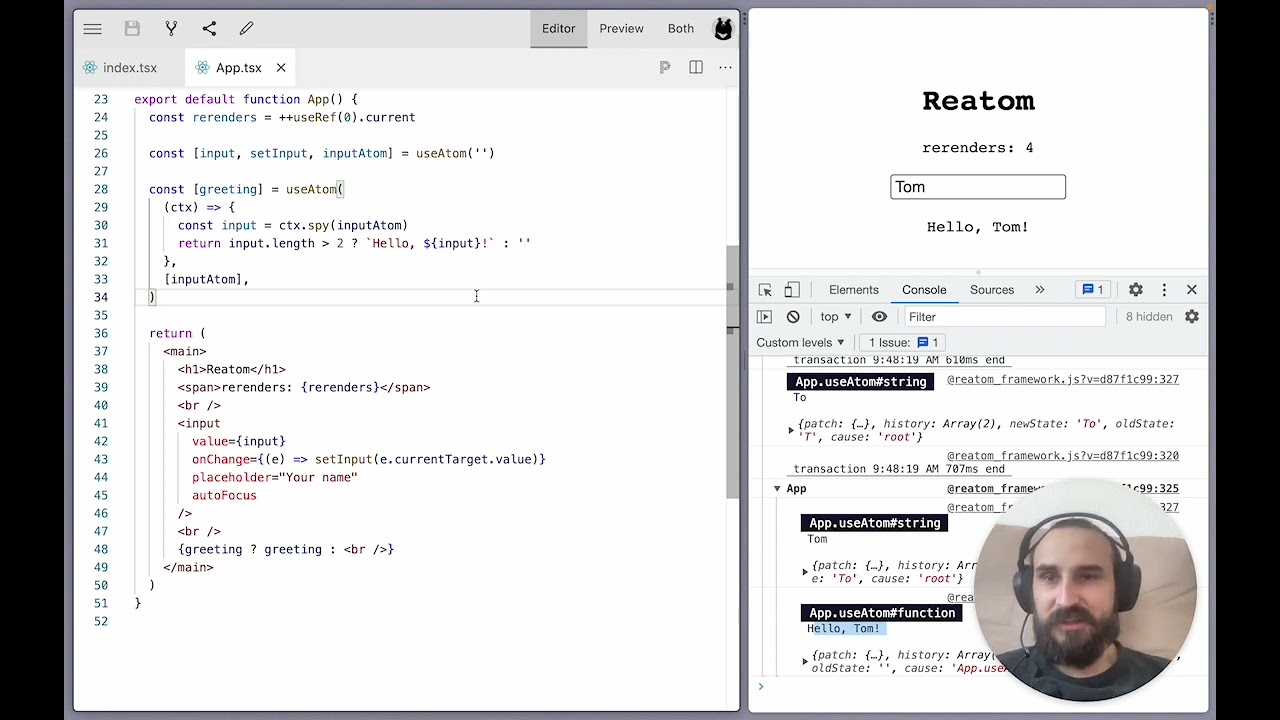
Task: Click line number 34 in gutter
Action: 100,297
